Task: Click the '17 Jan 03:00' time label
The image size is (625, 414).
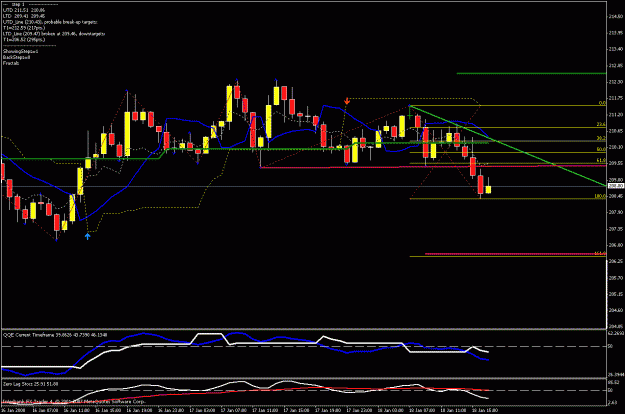Action: point(202,410)
